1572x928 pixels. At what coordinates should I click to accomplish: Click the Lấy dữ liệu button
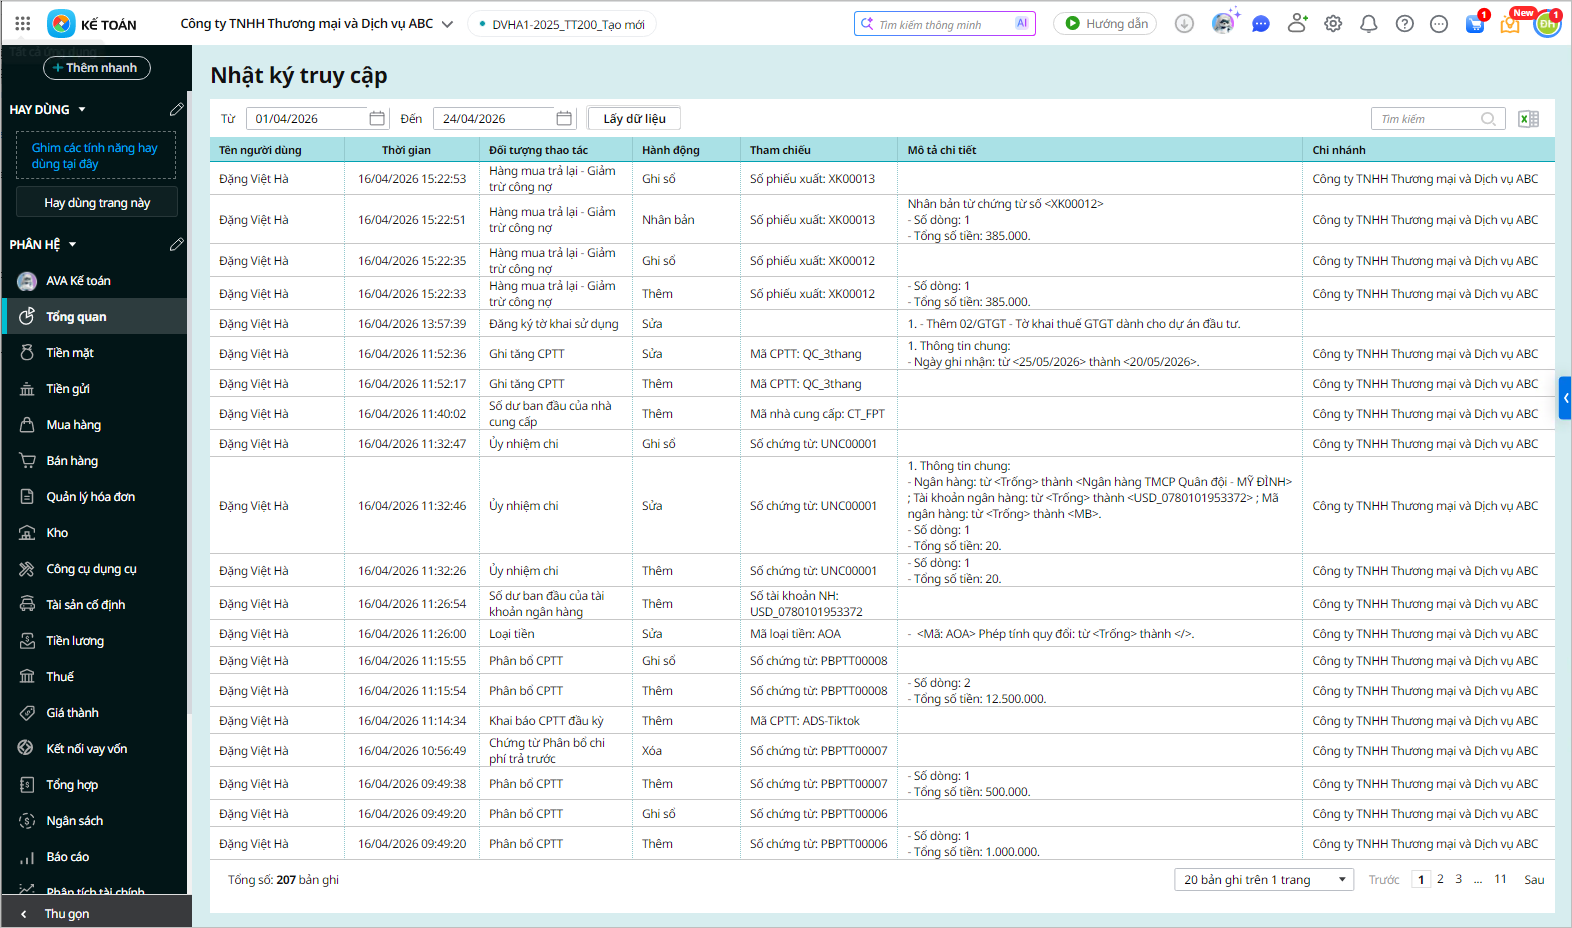(634, 119)
